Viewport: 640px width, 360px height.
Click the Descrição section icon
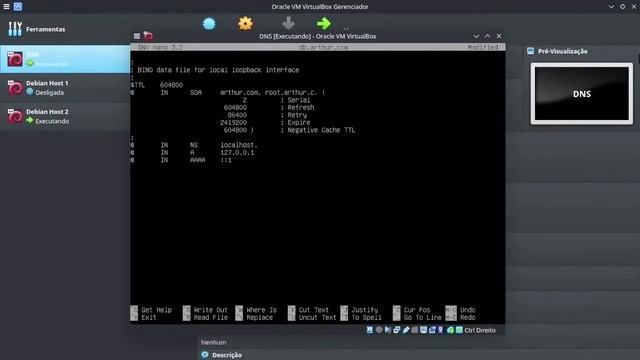coord(205,355)
